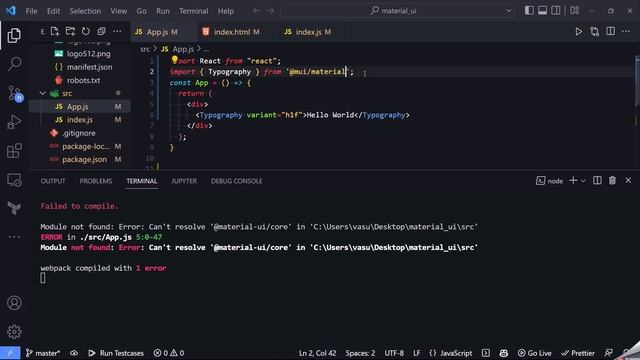Open errors and warnings count
This screenshot has height=360, width=640.
tap(169, 353)
